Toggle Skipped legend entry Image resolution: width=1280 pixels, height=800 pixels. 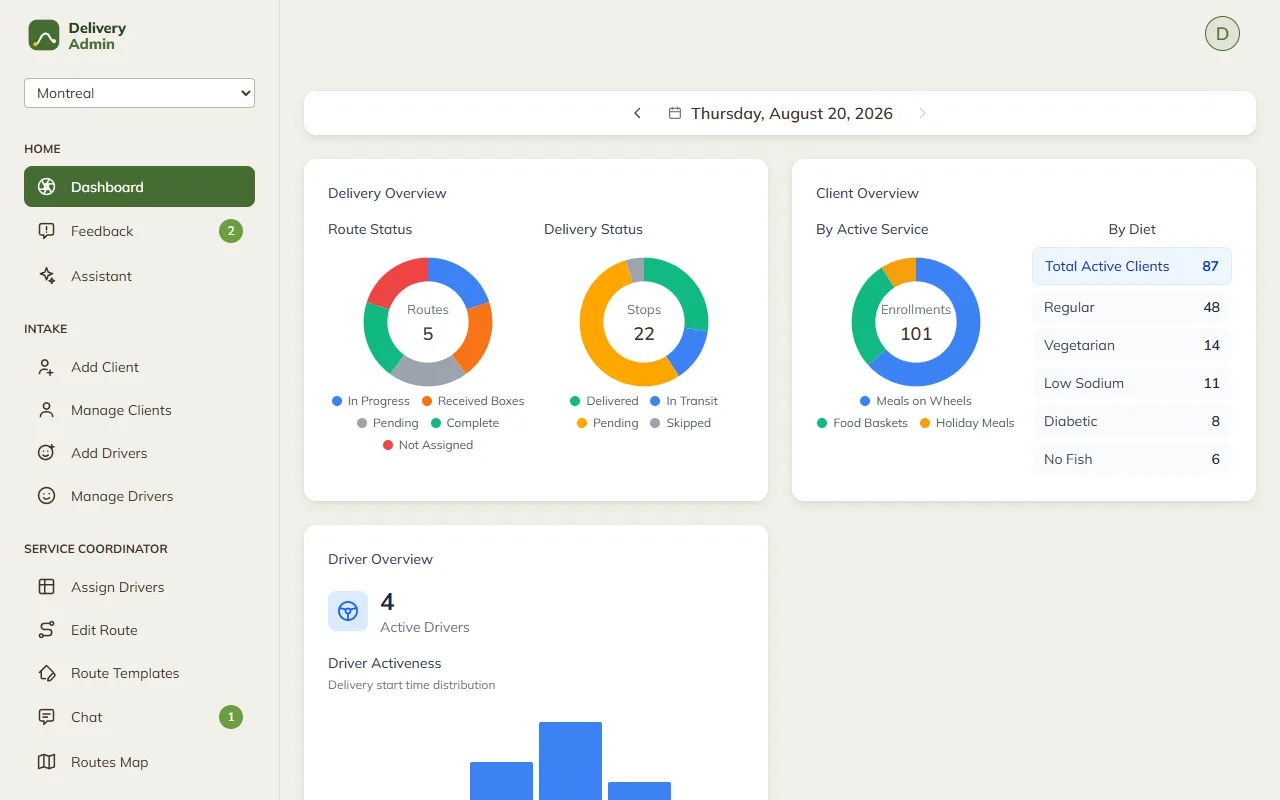tap(681, 423)
